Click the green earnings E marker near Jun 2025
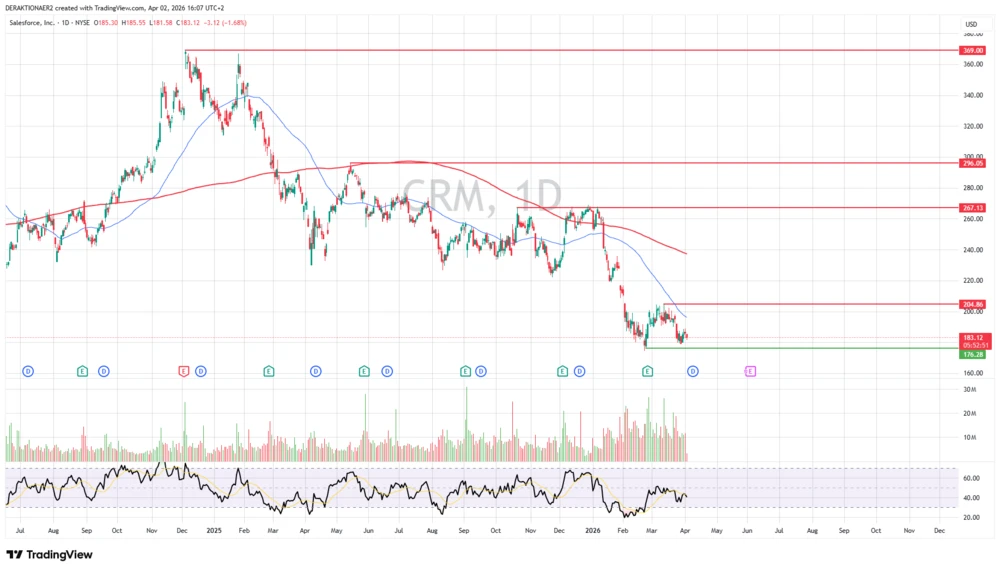 [x=364, y=371]
